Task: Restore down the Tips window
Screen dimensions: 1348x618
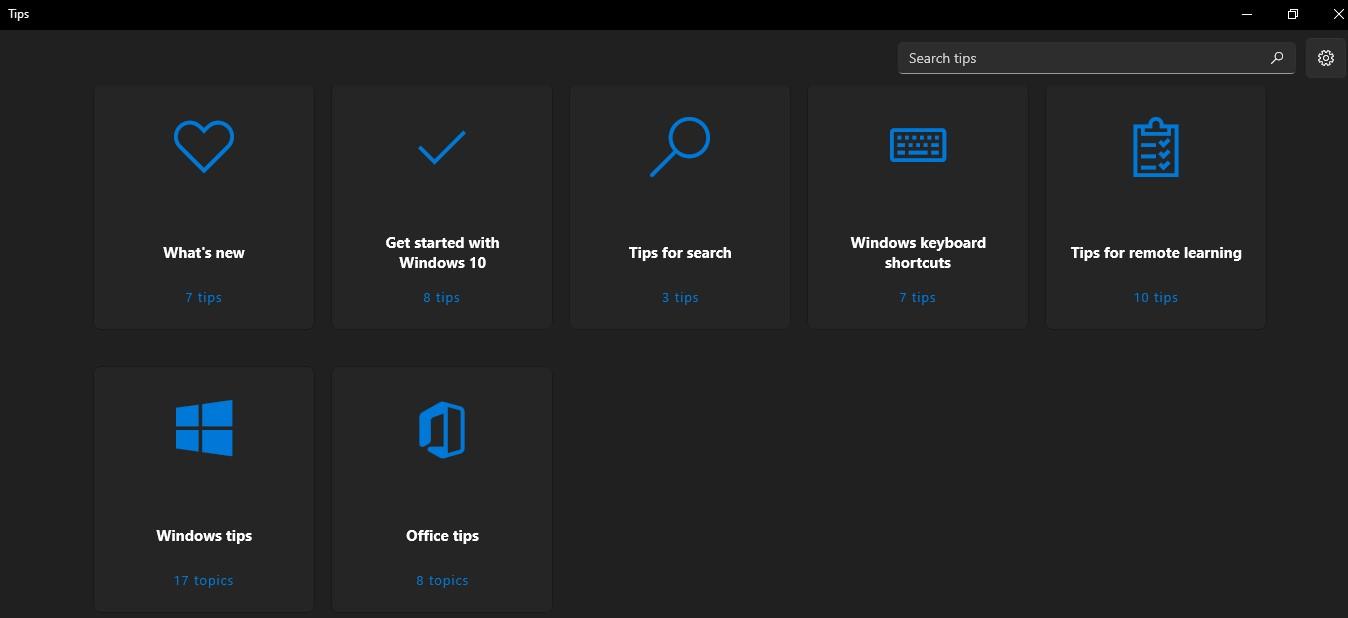Action: coord(1293,14)
